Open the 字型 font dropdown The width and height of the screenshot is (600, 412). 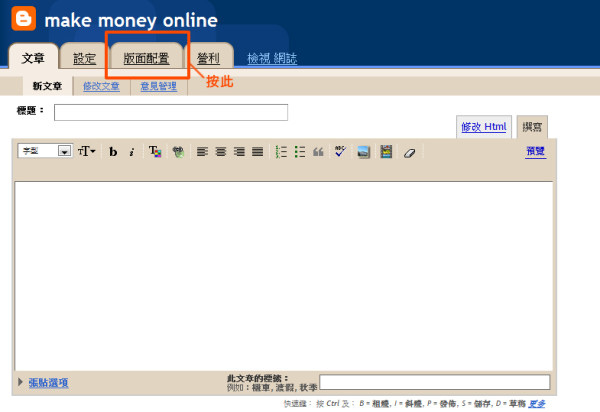click(45, 151)
